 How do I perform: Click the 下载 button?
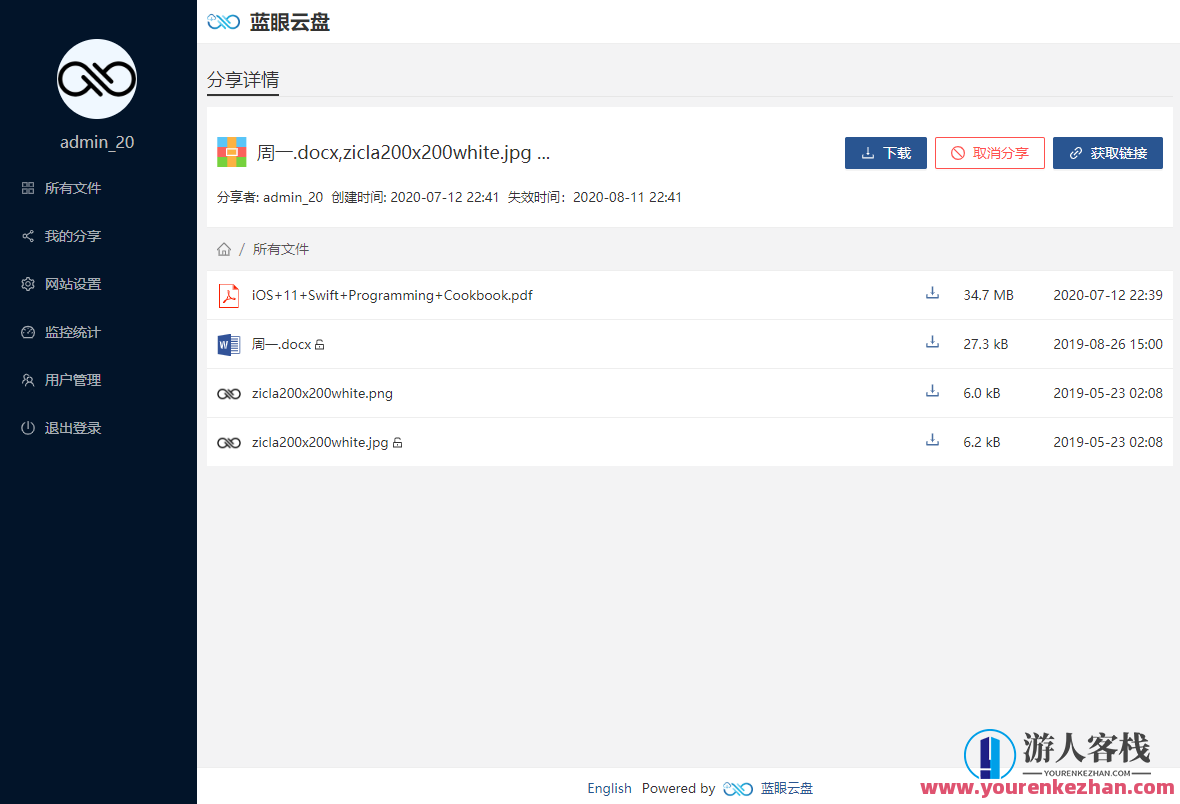885,152
